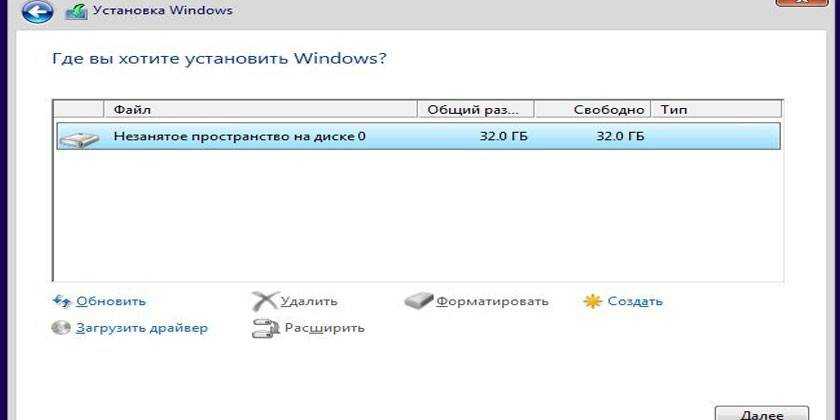This screenshot has height=420, width=840.
Task: Create a new partition via Создать link
Action: pyautogui.click(x=634, y=301)
